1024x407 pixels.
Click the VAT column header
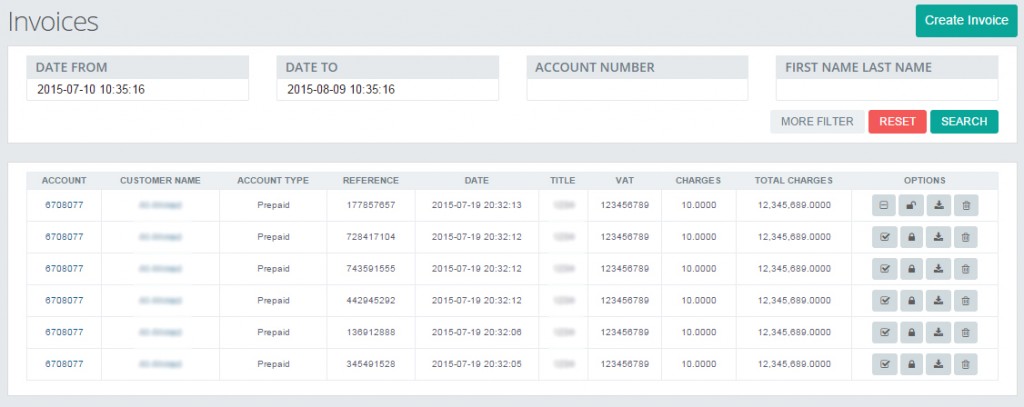624,181
